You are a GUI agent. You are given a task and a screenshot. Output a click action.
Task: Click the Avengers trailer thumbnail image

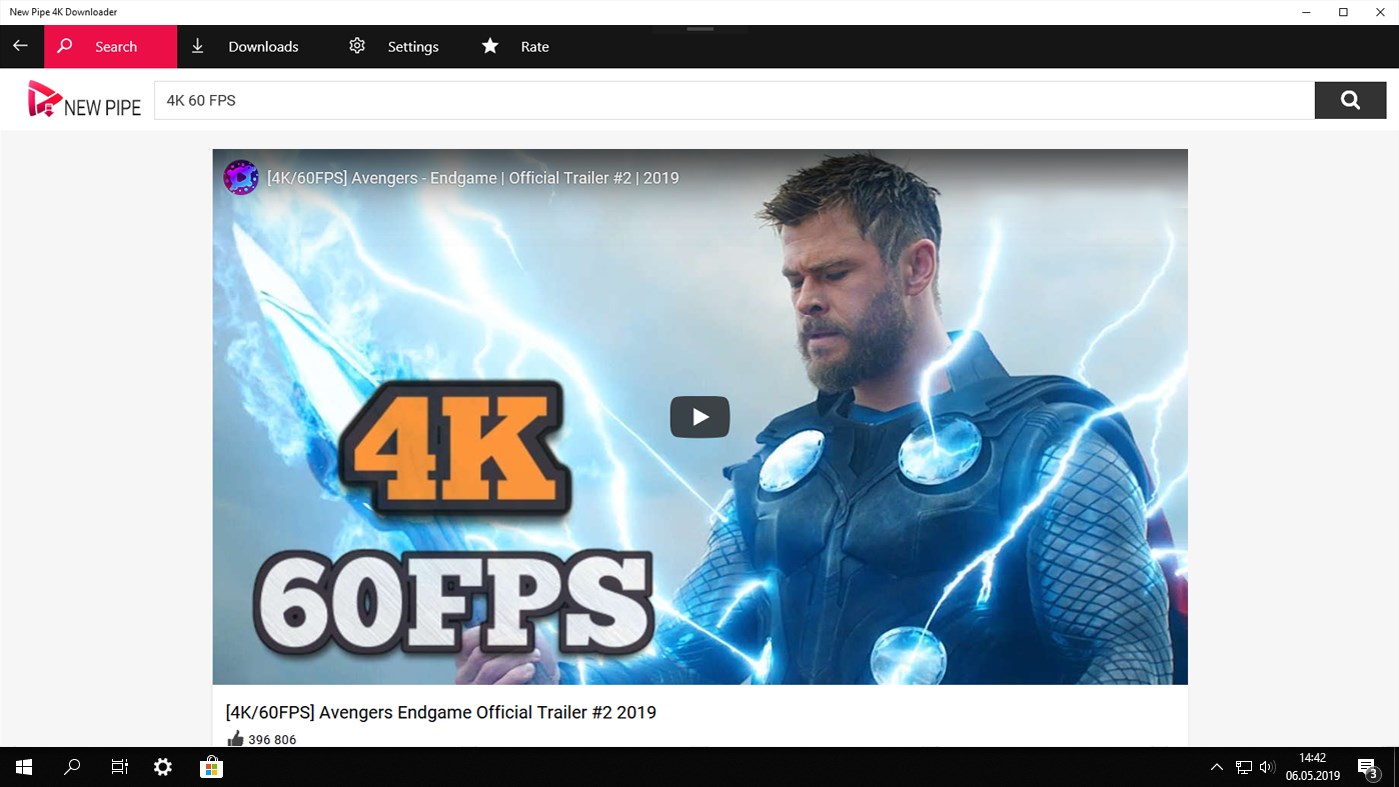pyautogui.click(x=700, y=417)
